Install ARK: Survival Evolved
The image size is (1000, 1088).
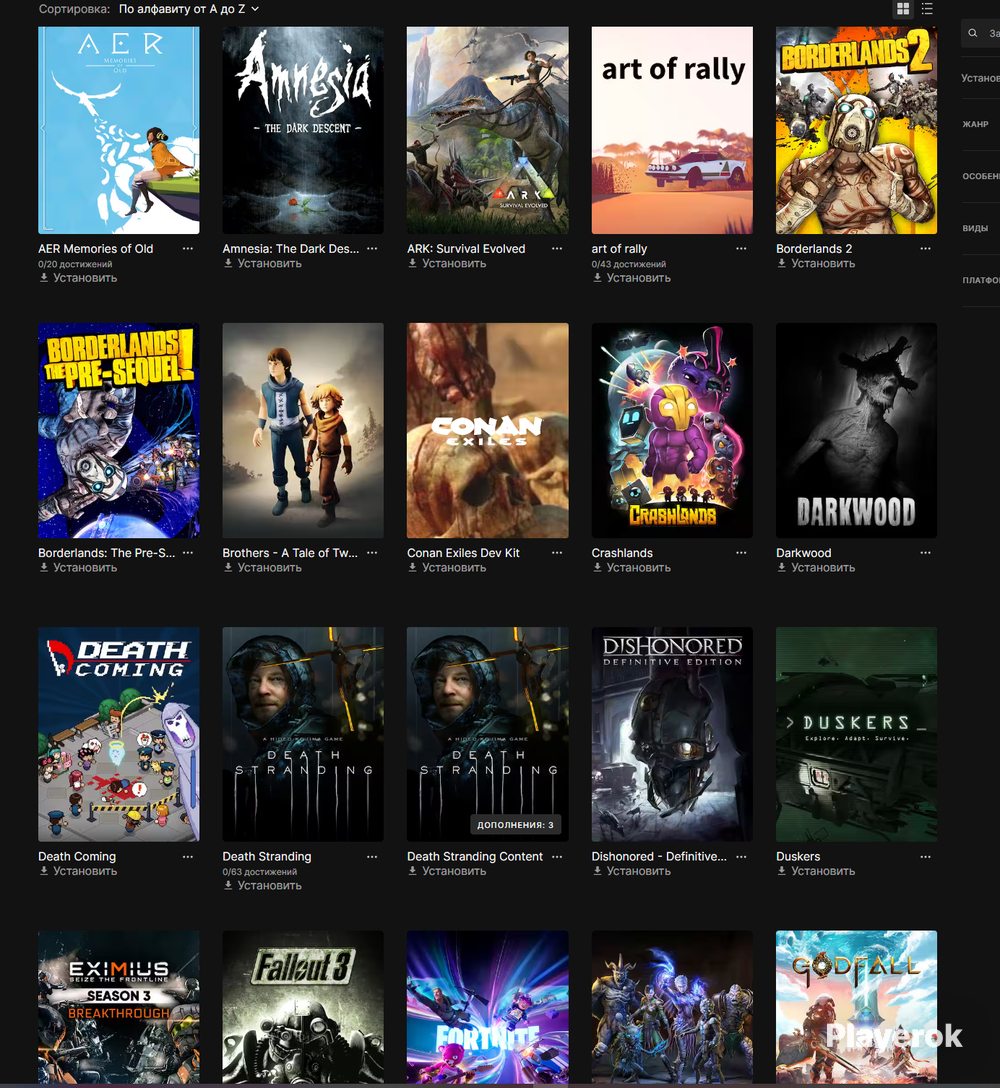(447, 264)
